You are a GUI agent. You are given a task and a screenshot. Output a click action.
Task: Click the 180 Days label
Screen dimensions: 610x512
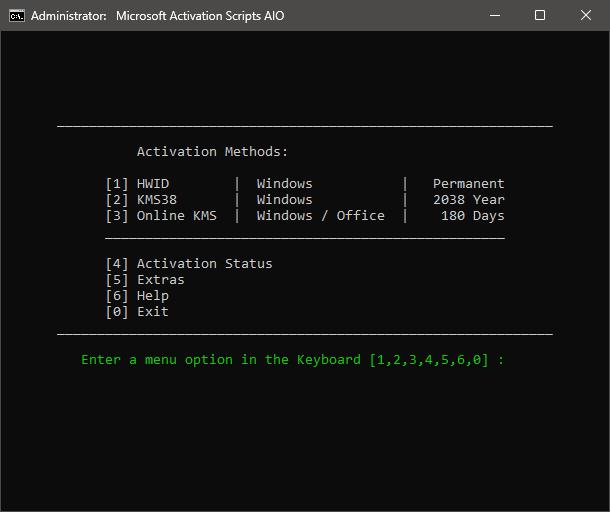coord(472,216)
